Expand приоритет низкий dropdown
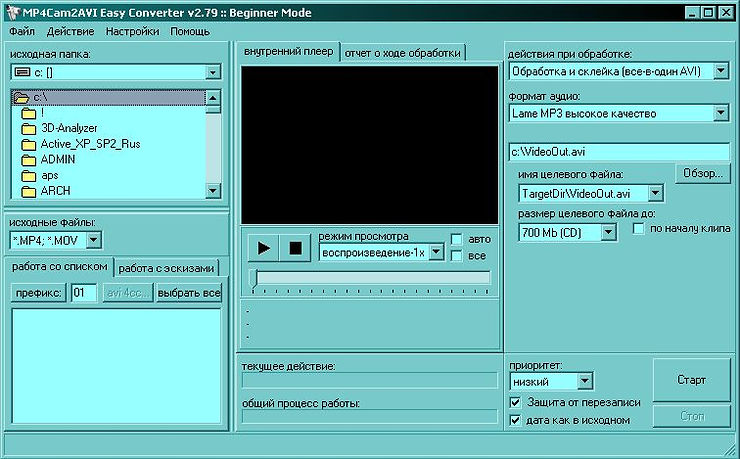 [585, 381]
